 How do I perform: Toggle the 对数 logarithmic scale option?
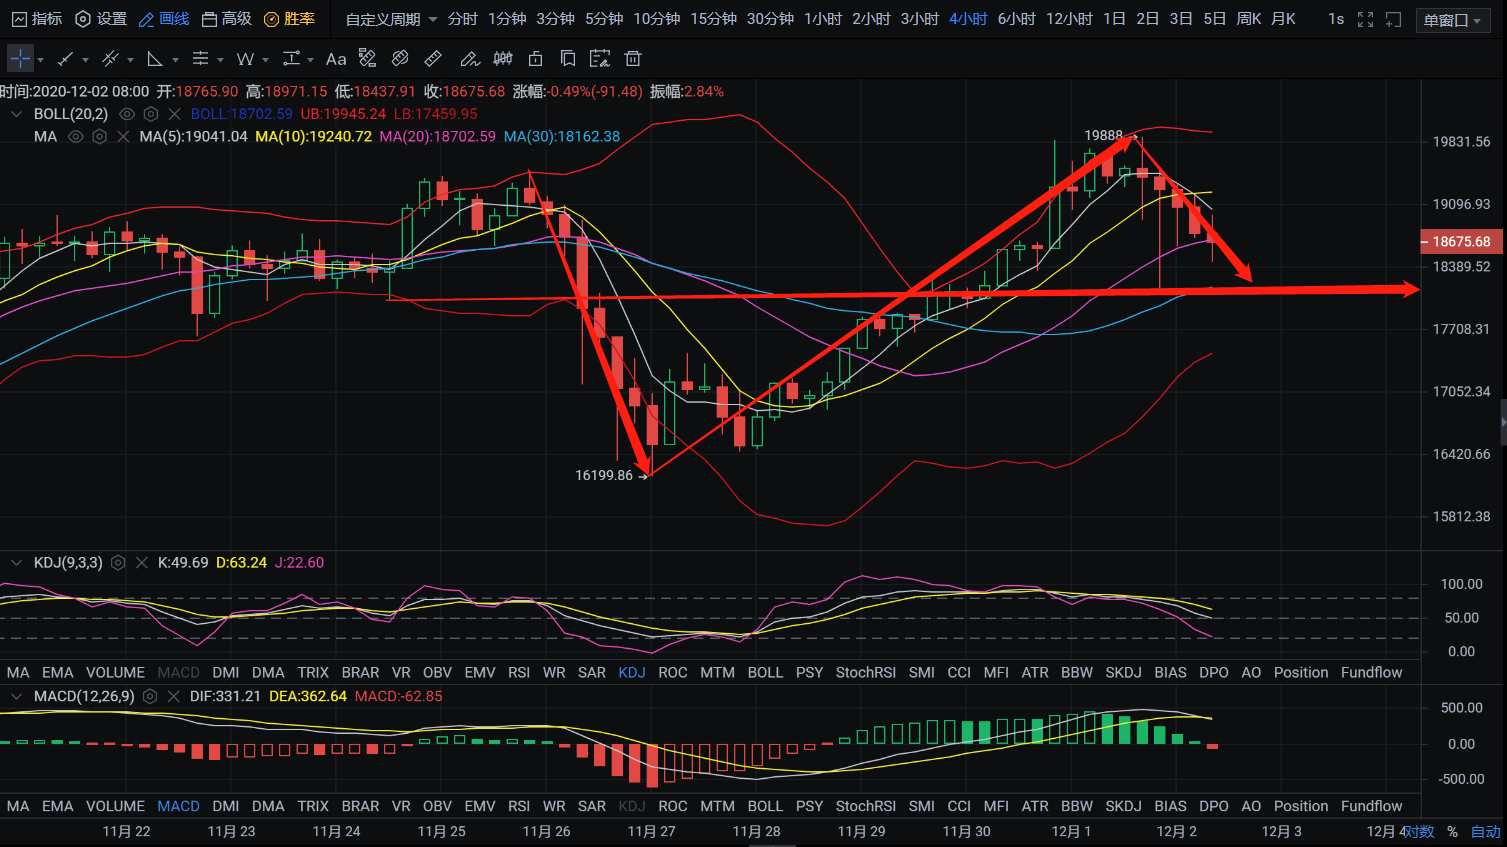(1419, 831)
